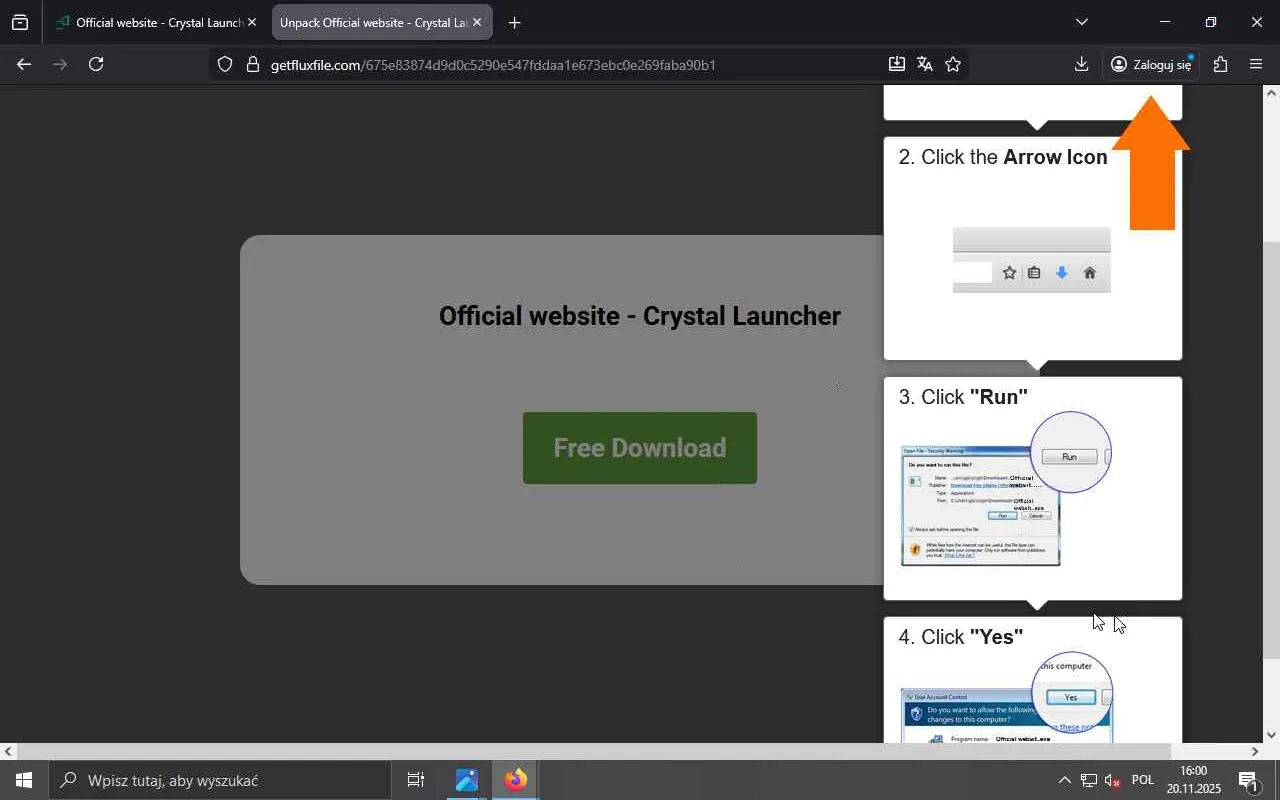Open the Photos app on the taskbar

point(467,780)
